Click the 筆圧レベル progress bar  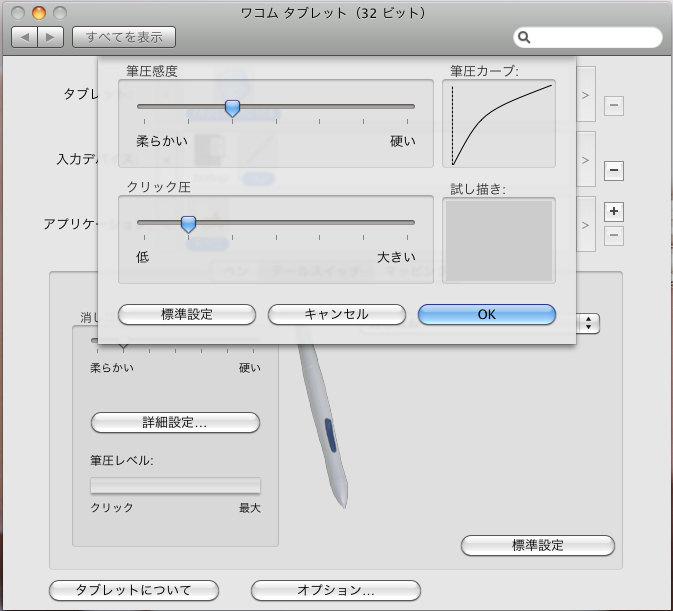175,486
